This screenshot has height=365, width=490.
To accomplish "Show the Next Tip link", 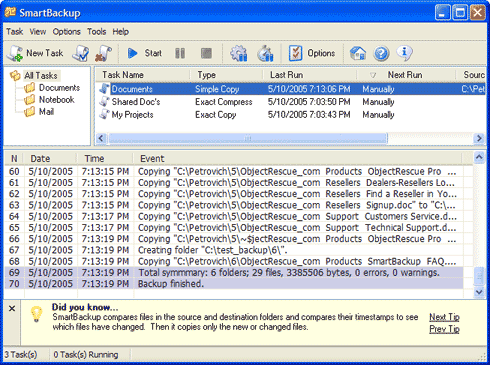I will [444, 317].
